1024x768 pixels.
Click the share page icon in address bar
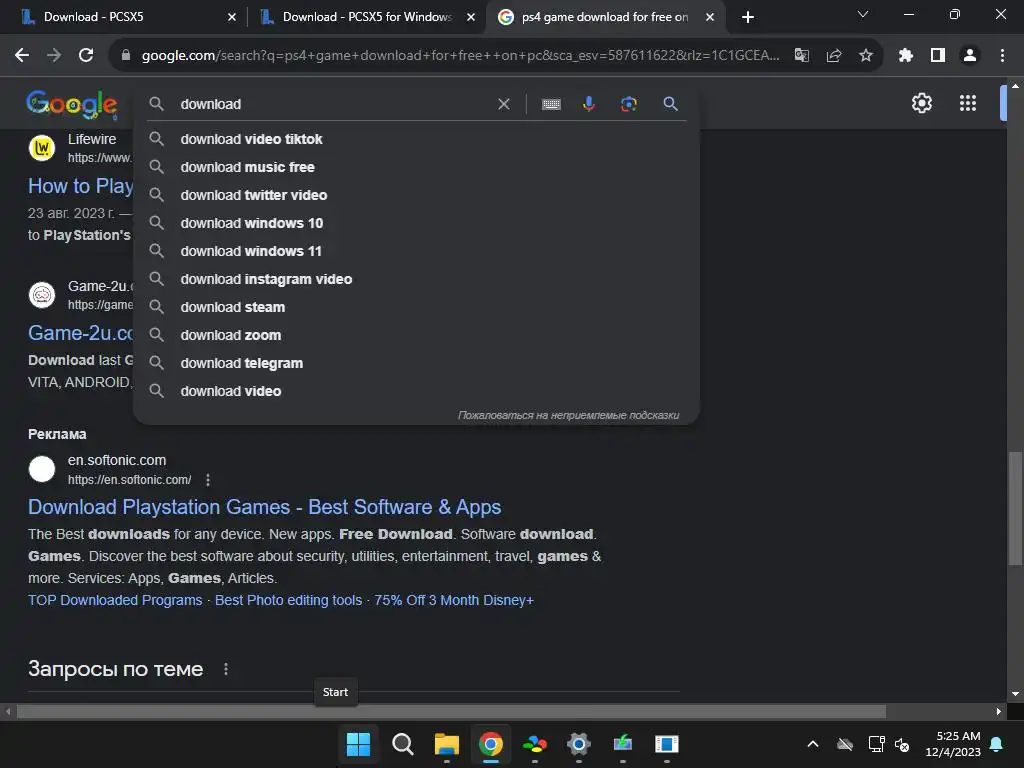833,56
